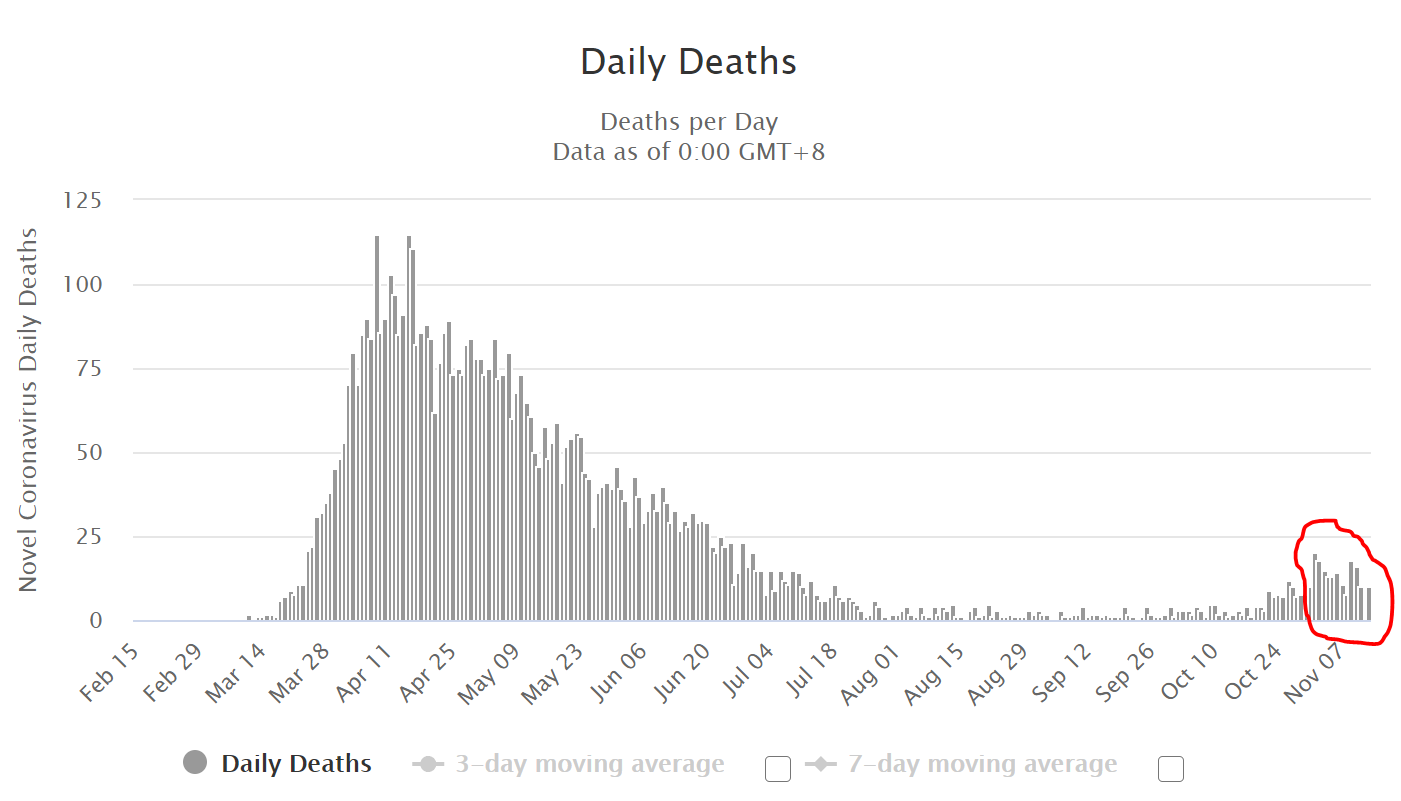Toggle the 3-day moving average legend text
The height and width of the screenshot is (801, 1401).
click(x=590, y=765)
